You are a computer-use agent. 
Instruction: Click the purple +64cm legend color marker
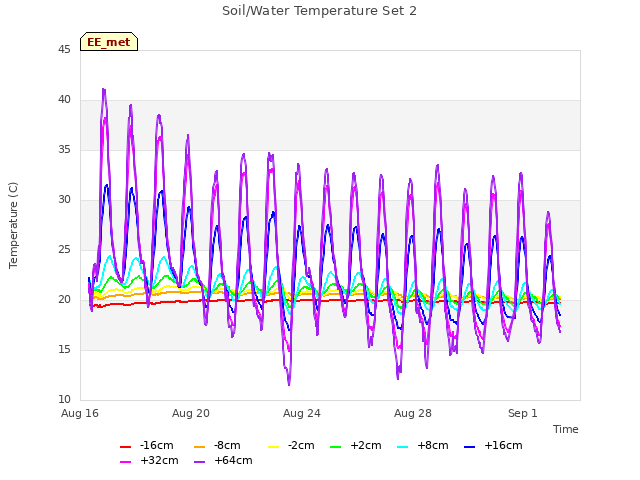pyautogui.click(x=199, y=462)
